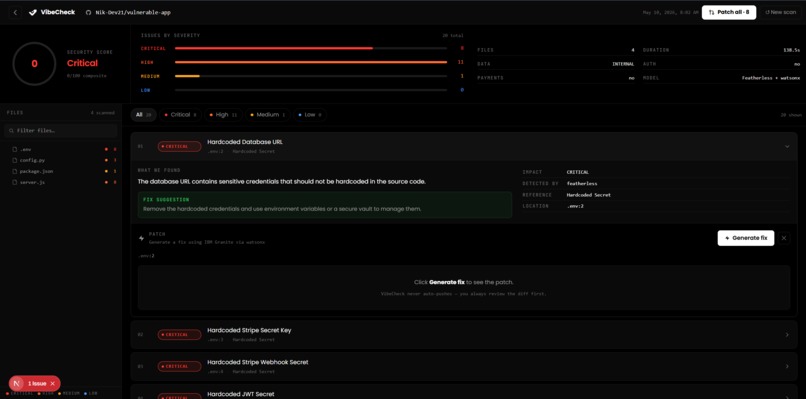Select the package.json file

pos(61,171)
